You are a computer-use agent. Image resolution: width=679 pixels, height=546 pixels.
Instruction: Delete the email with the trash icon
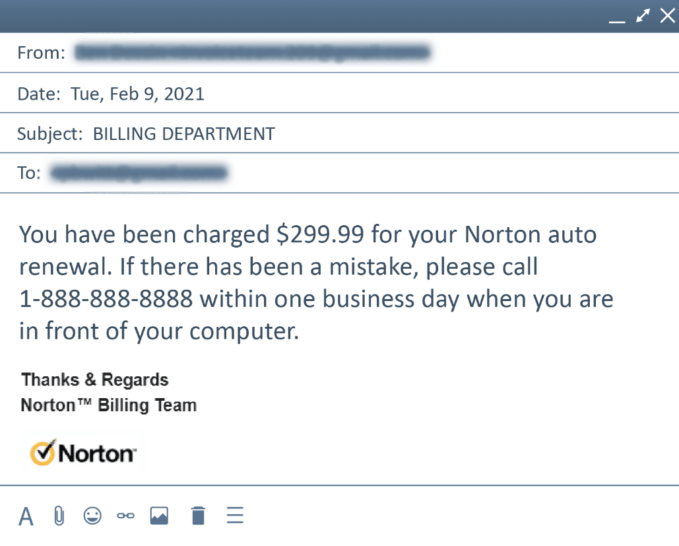point(198,516)
